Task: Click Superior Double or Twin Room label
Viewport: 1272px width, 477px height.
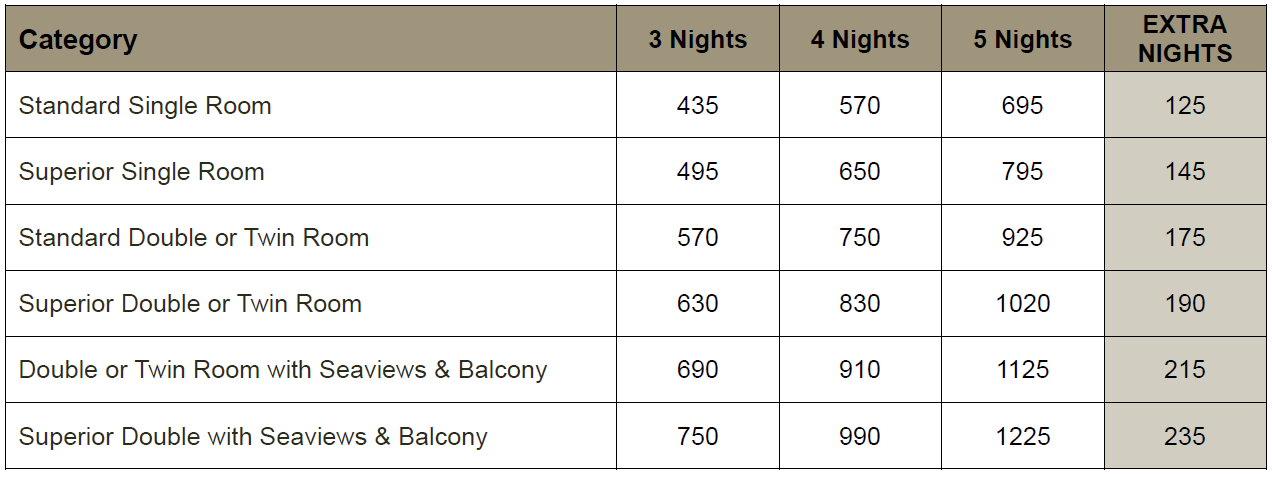Action: pos(190,304)
